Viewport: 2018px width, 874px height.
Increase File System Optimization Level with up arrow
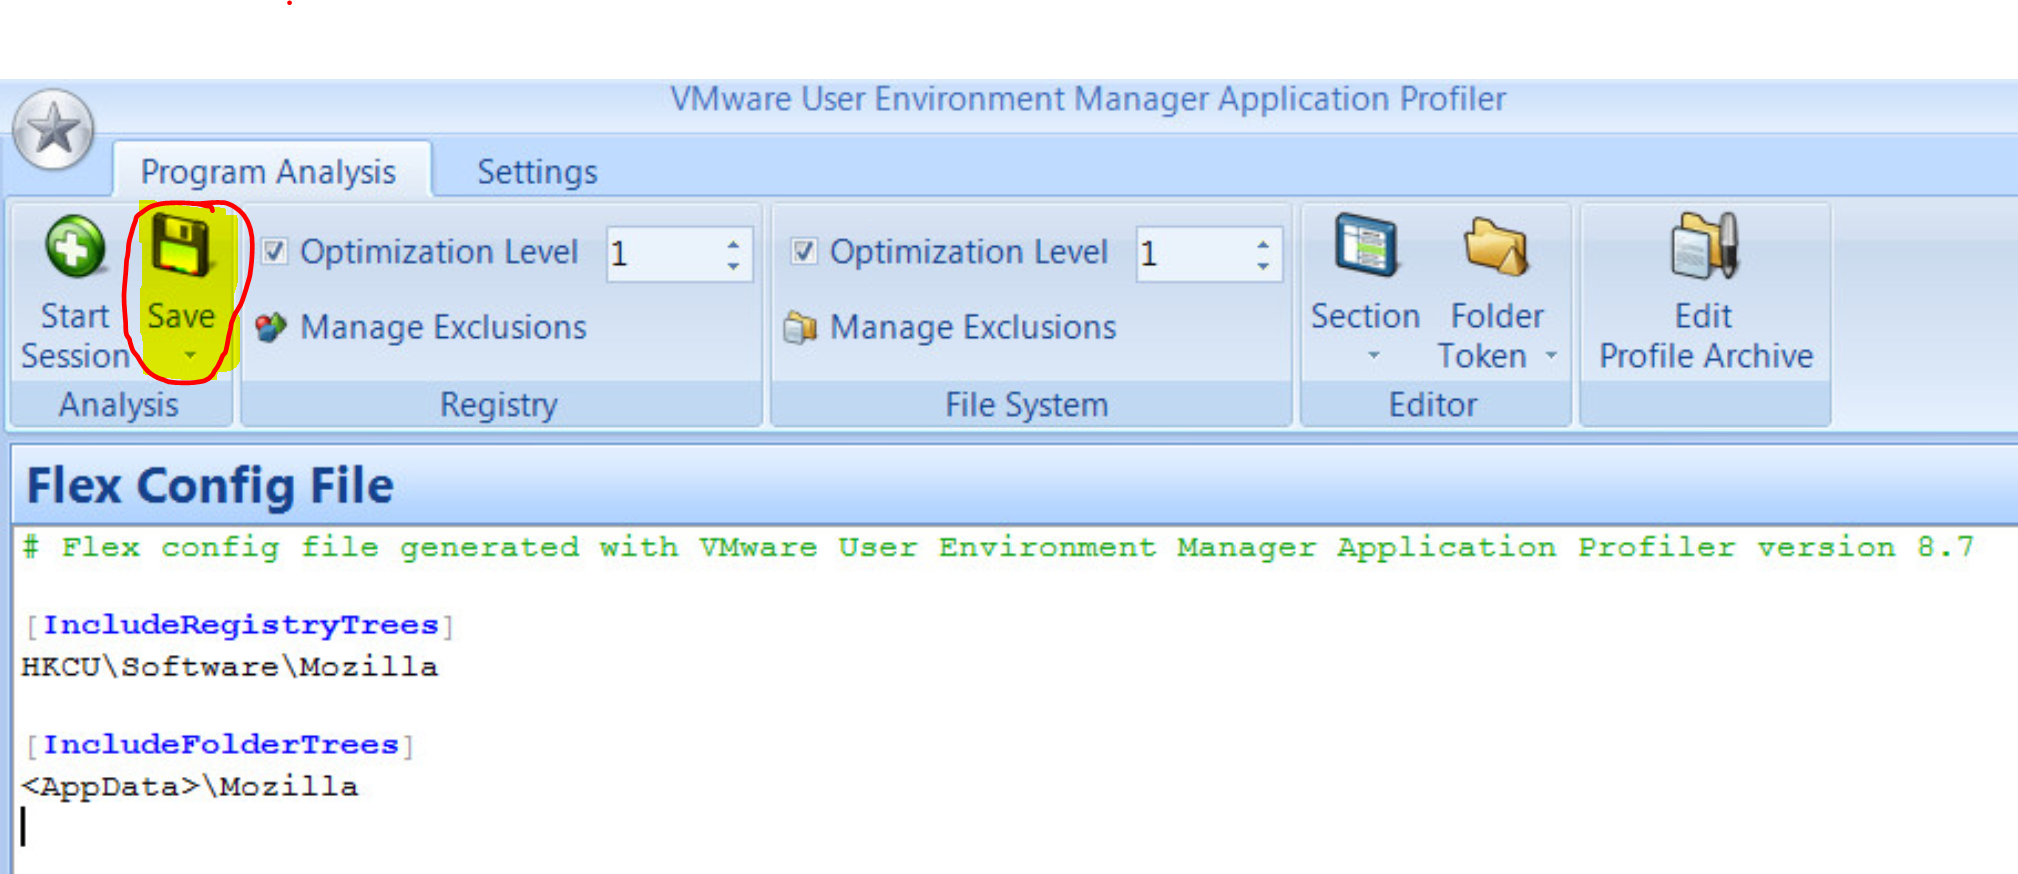(1263, 242)
